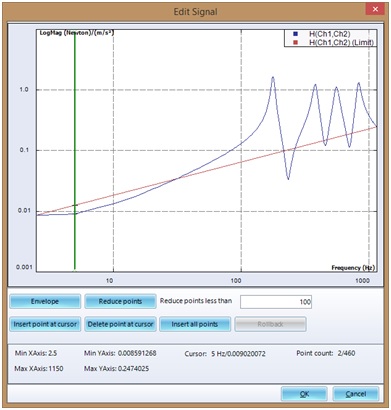
Task: Focus the Reduce points less than field
Action: 276,302
